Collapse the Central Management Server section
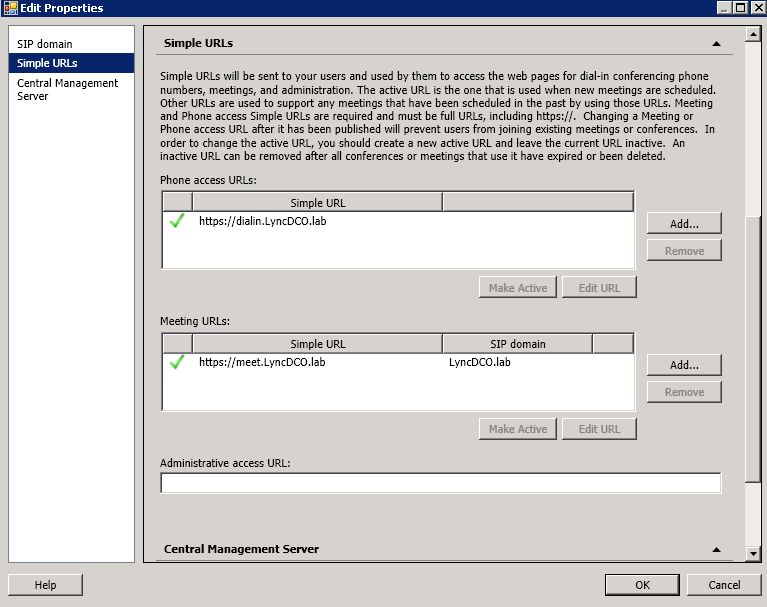This screenshot has width=767, height=607. [716, 549]
